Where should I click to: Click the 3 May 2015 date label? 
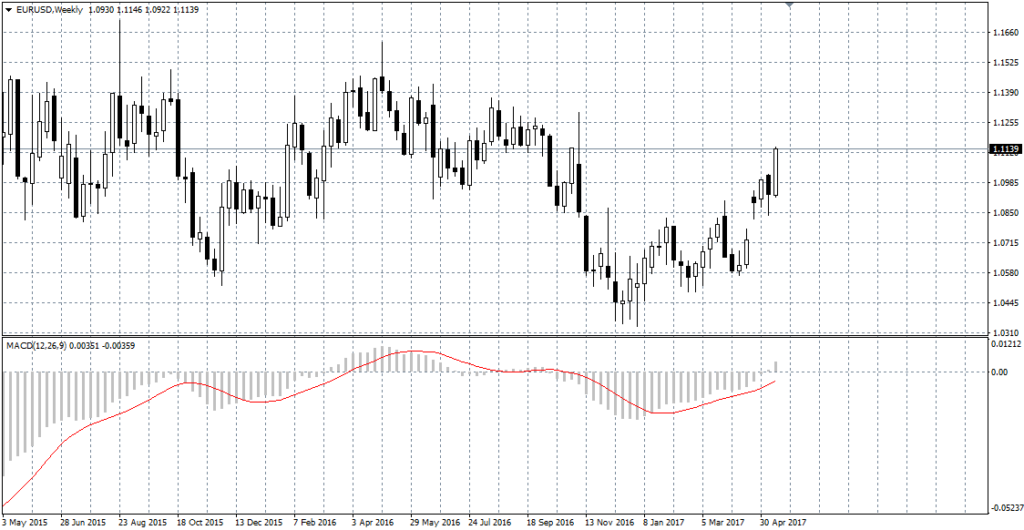pos(24,522)
